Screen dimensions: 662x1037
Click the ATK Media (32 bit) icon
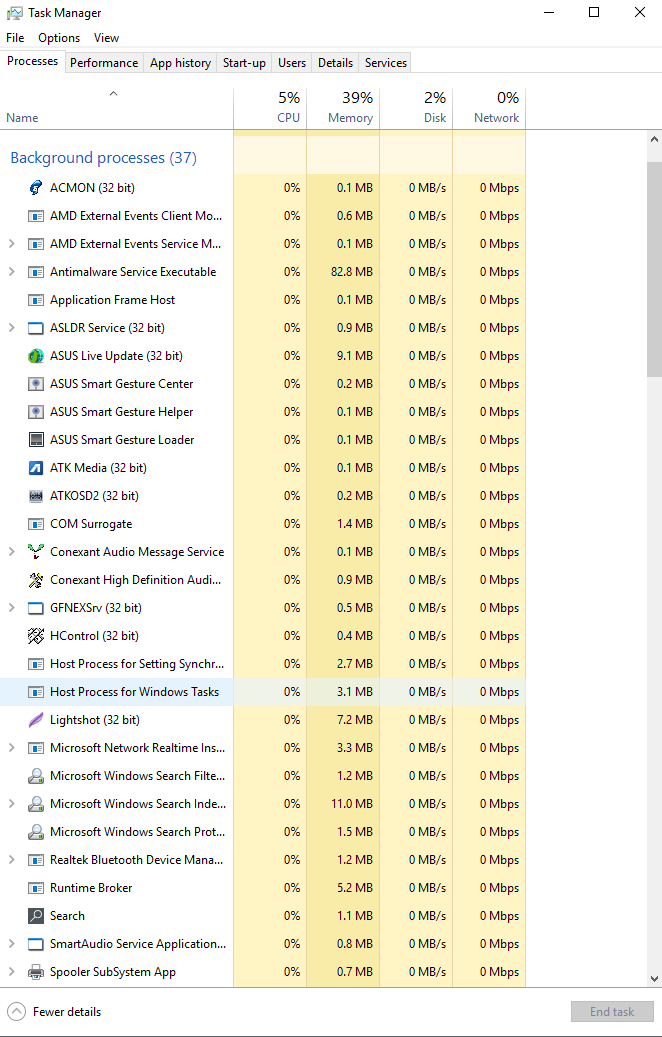[x=36, y=468]
